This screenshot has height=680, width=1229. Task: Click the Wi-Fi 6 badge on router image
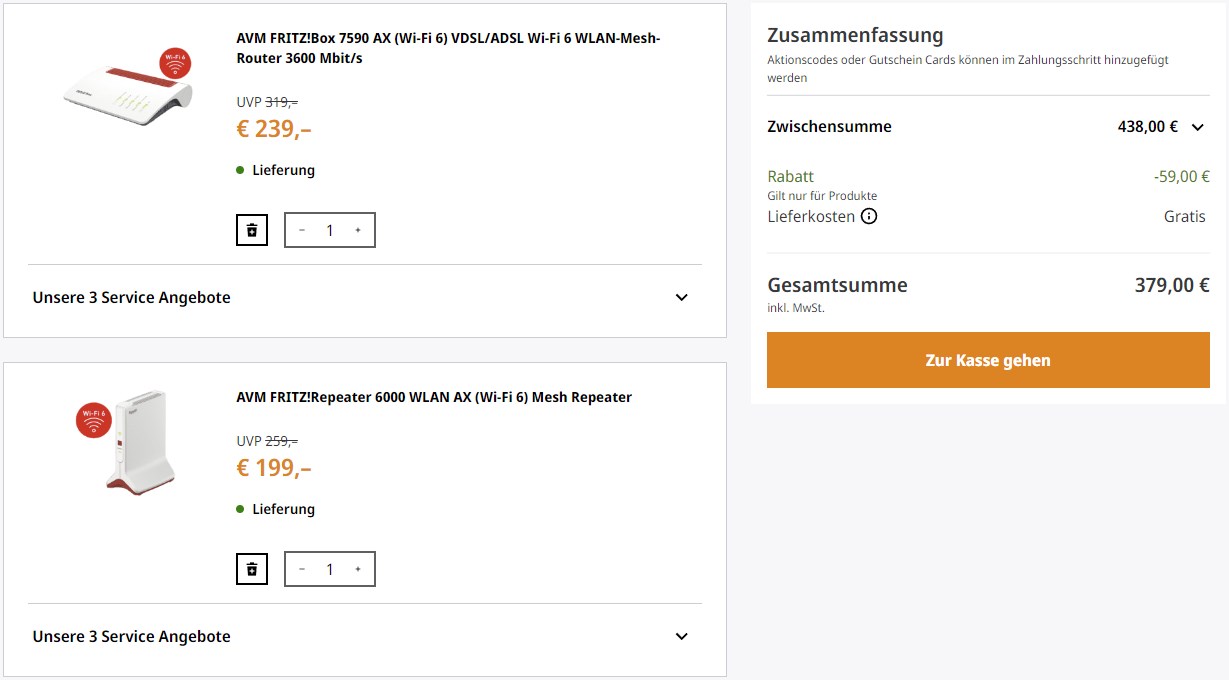tap(175, 63)
